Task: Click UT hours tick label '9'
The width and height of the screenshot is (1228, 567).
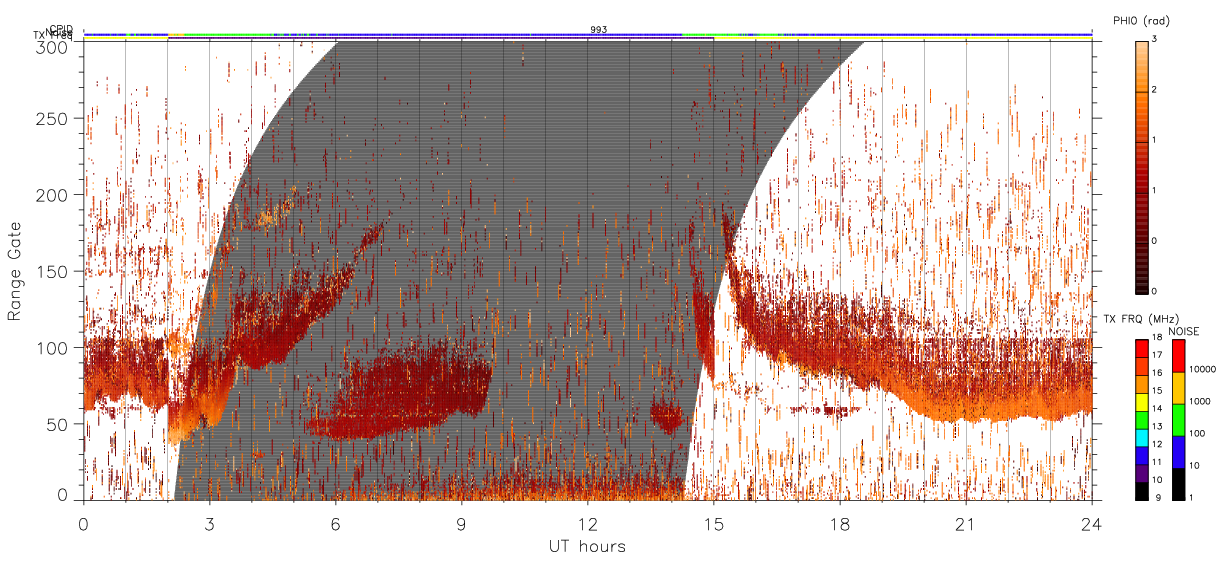Action: [462, 525]
